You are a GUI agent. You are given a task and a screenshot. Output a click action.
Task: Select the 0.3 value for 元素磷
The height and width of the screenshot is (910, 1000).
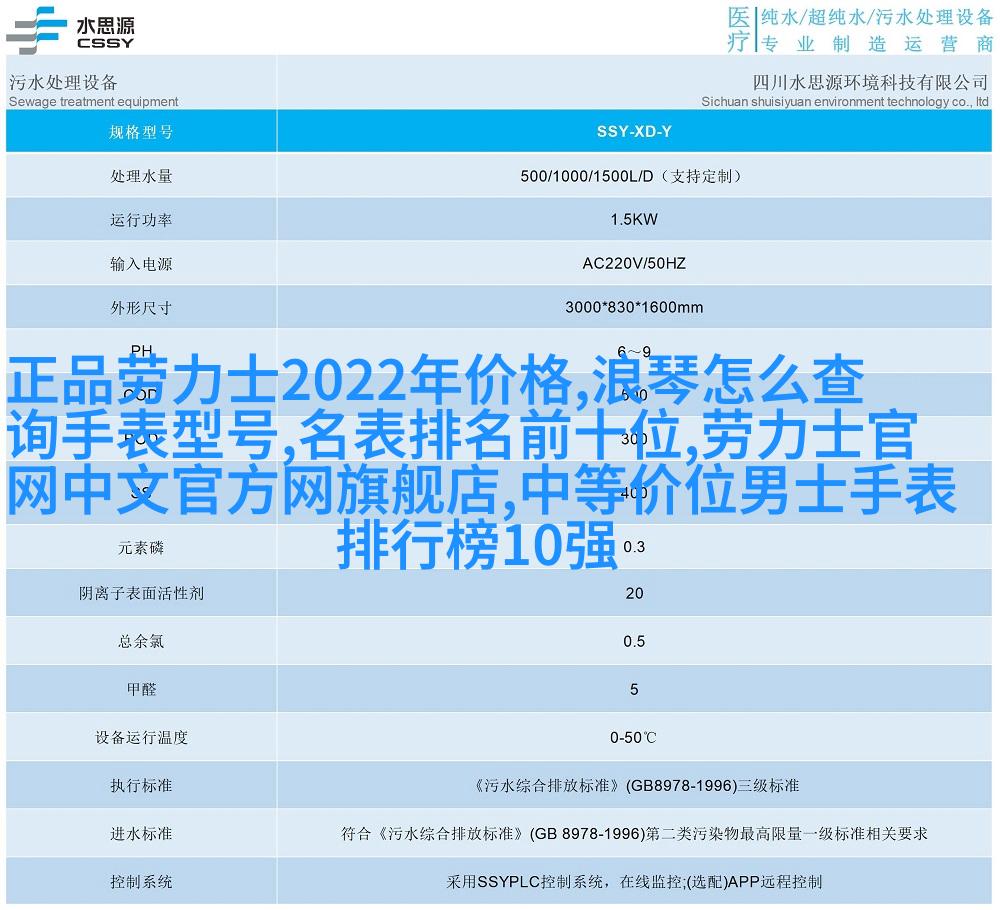[x=634, y=547]
